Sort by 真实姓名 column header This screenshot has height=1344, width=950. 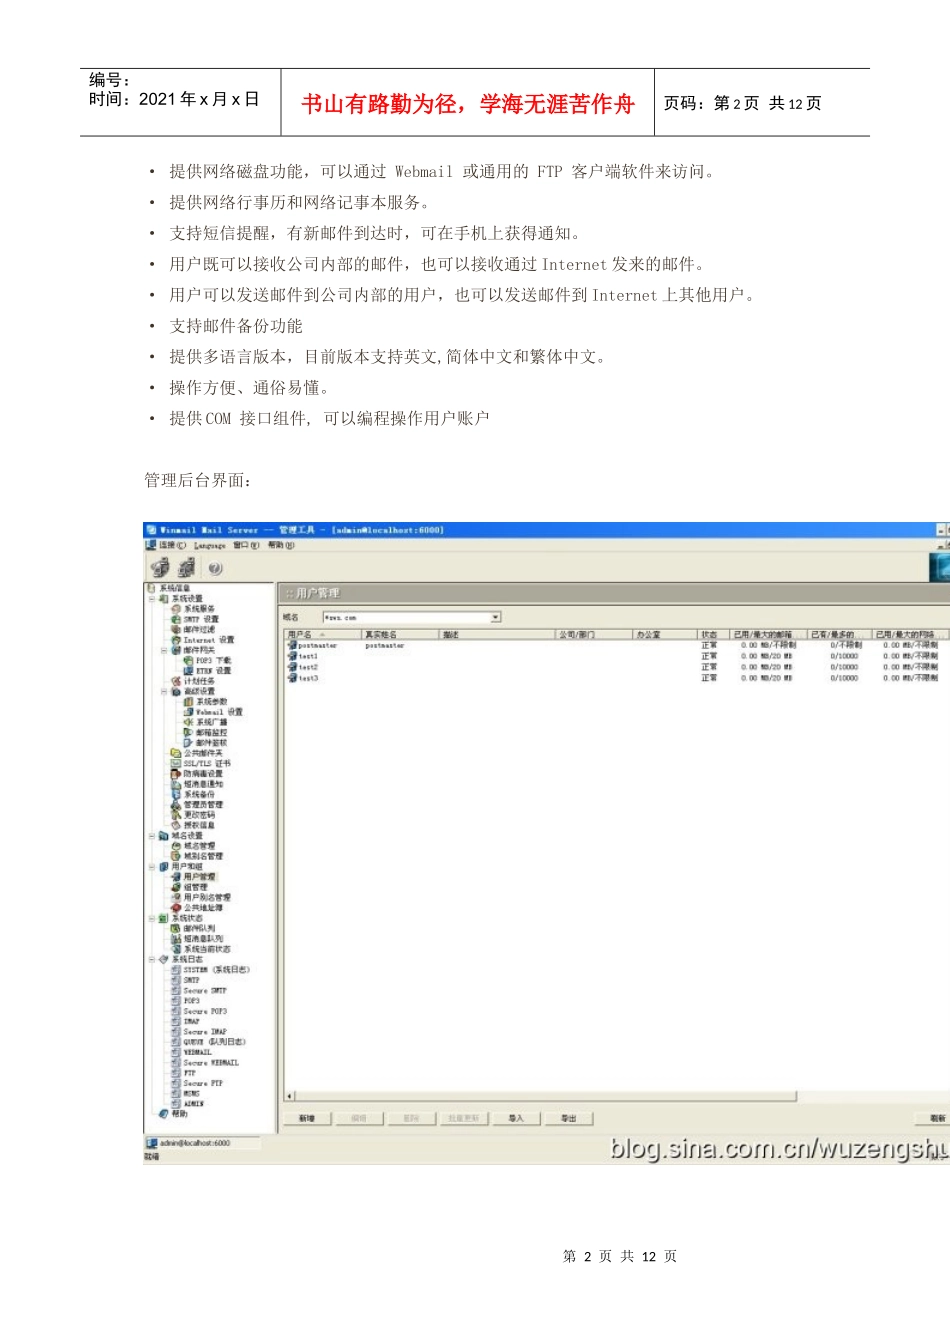(400, 634)
